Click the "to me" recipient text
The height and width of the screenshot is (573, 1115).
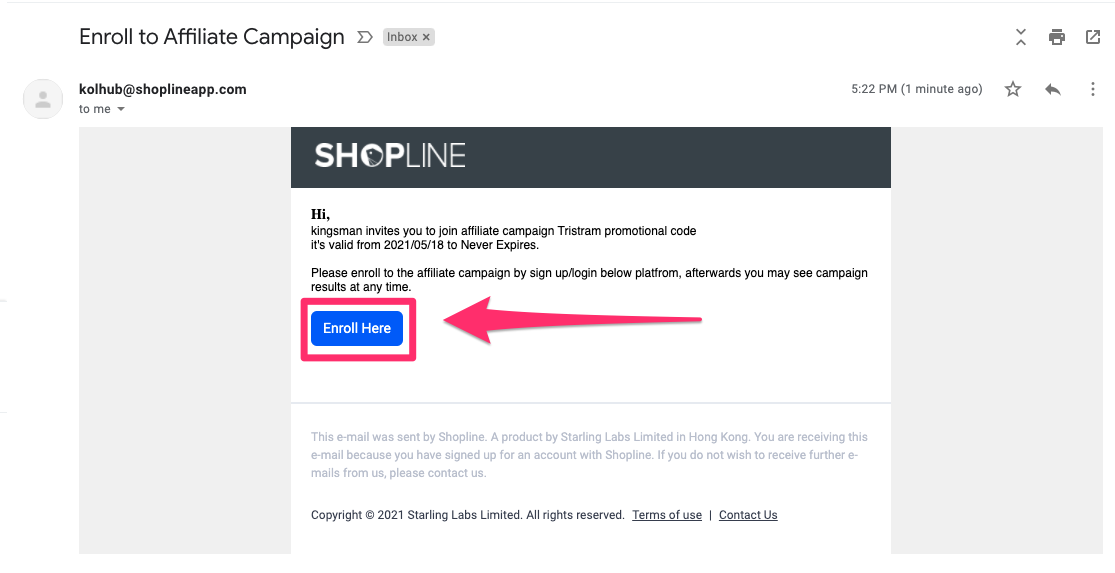click(x=95, y=109)
